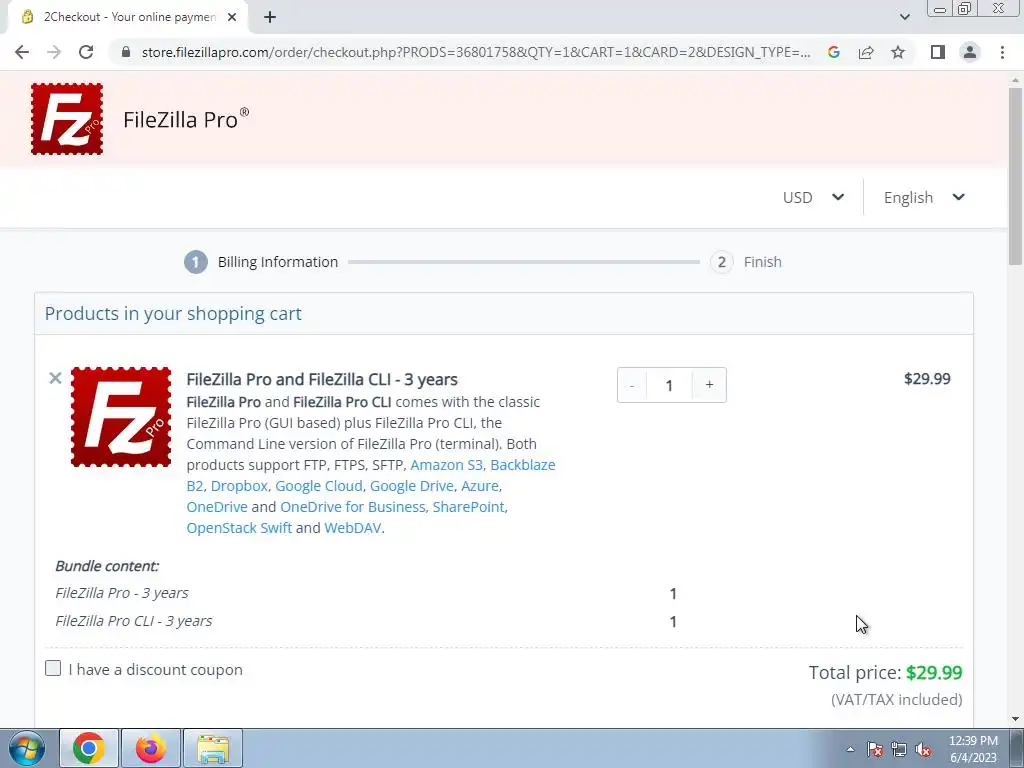Open Chrome from the taskbar
Viewport: 1024px width, 768px height.
pyautogui.click(x=89, y=748)
